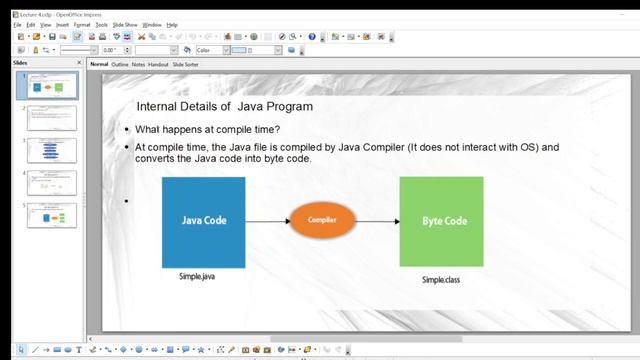The image size is (640, 360).
Task: Switch to the Slide Sorter tab
Action: (x=185, y=64)
